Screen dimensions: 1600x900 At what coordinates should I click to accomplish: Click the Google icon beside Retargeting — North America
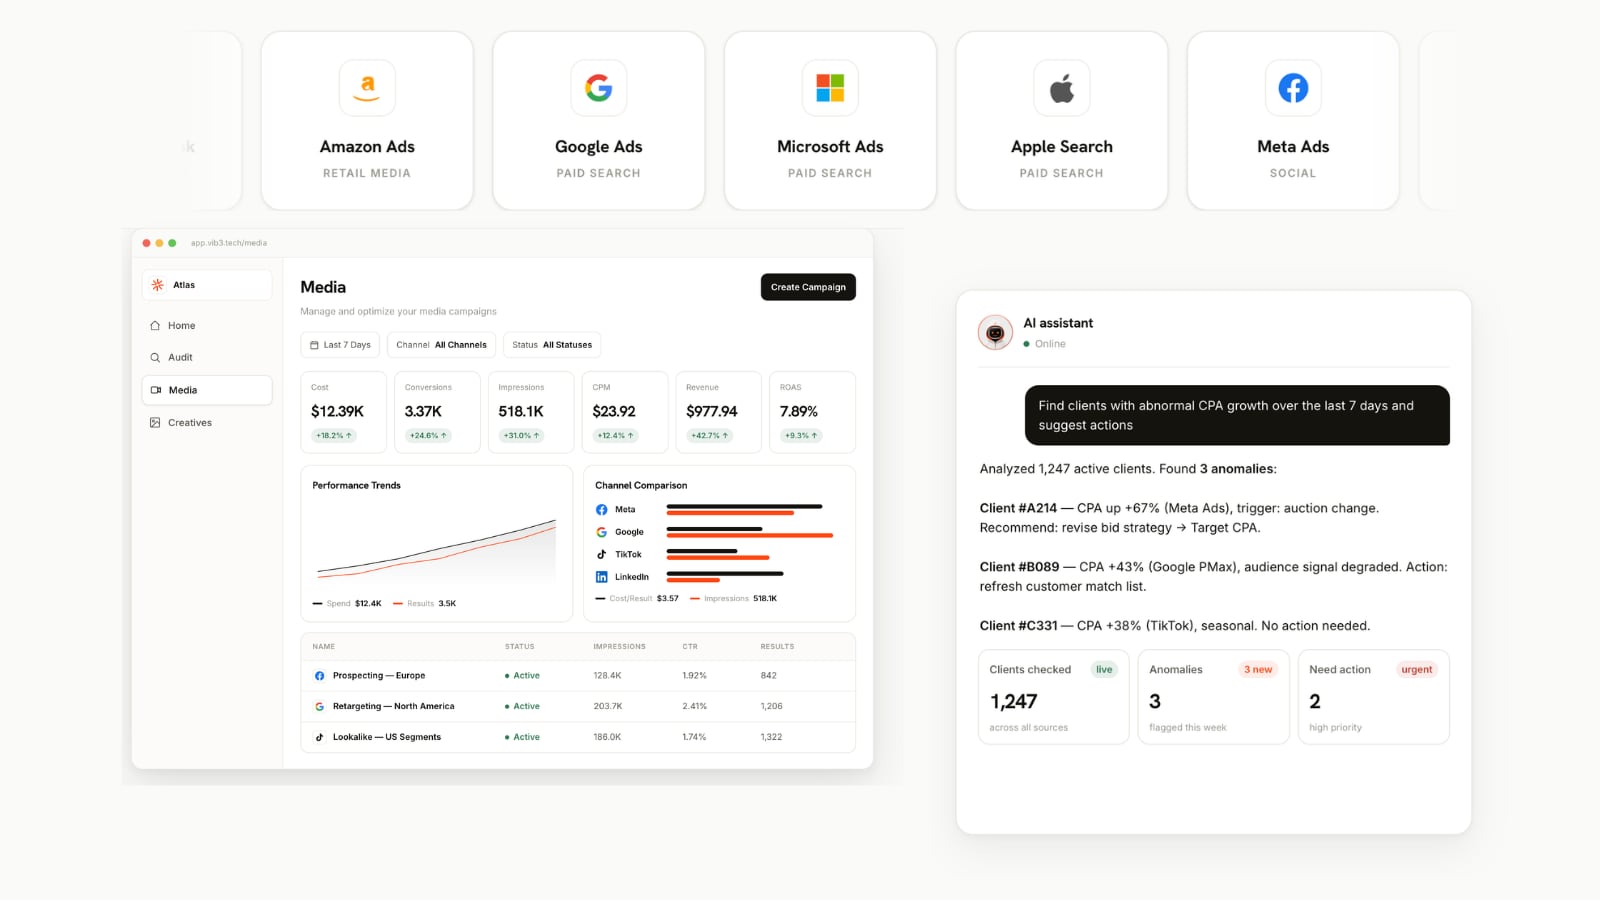[x=319, y=706]
